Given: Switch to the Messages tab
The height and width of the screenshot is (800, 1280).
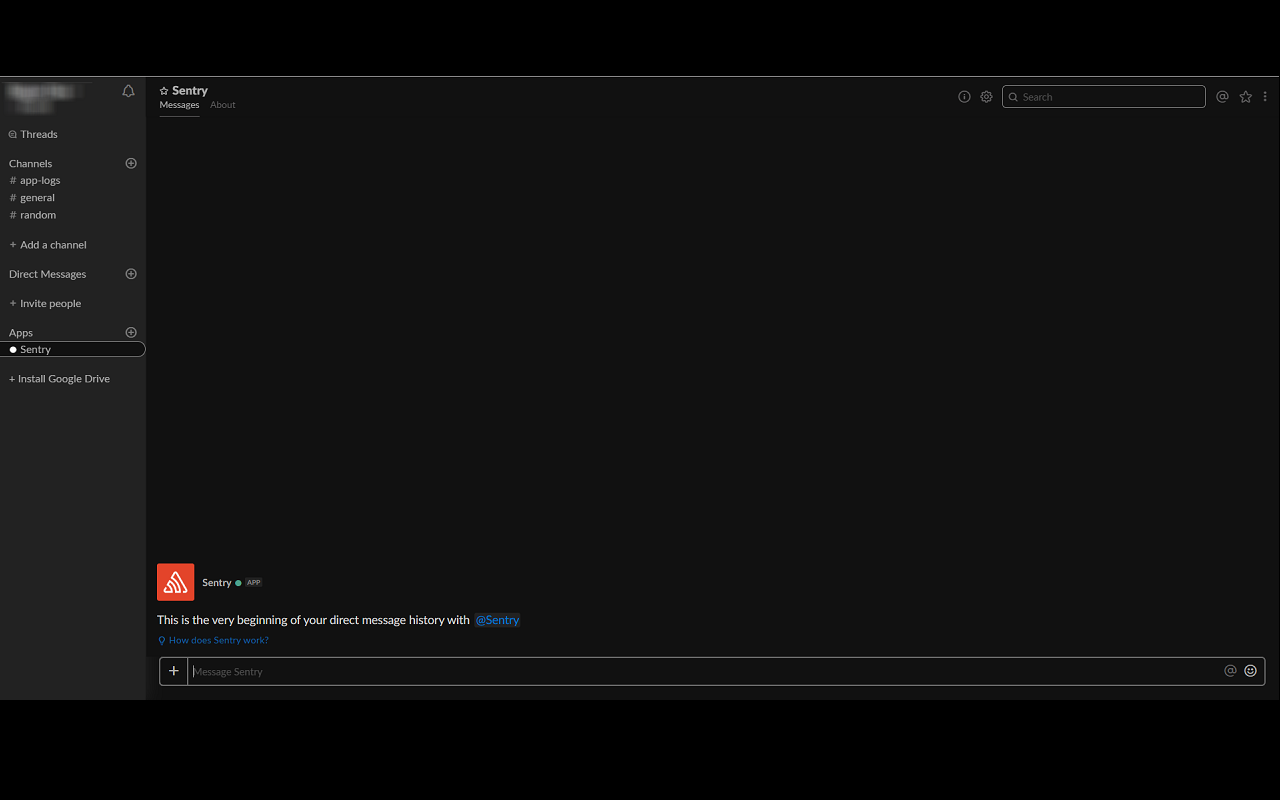Looking at the screenshot, I should pos(179,105).
